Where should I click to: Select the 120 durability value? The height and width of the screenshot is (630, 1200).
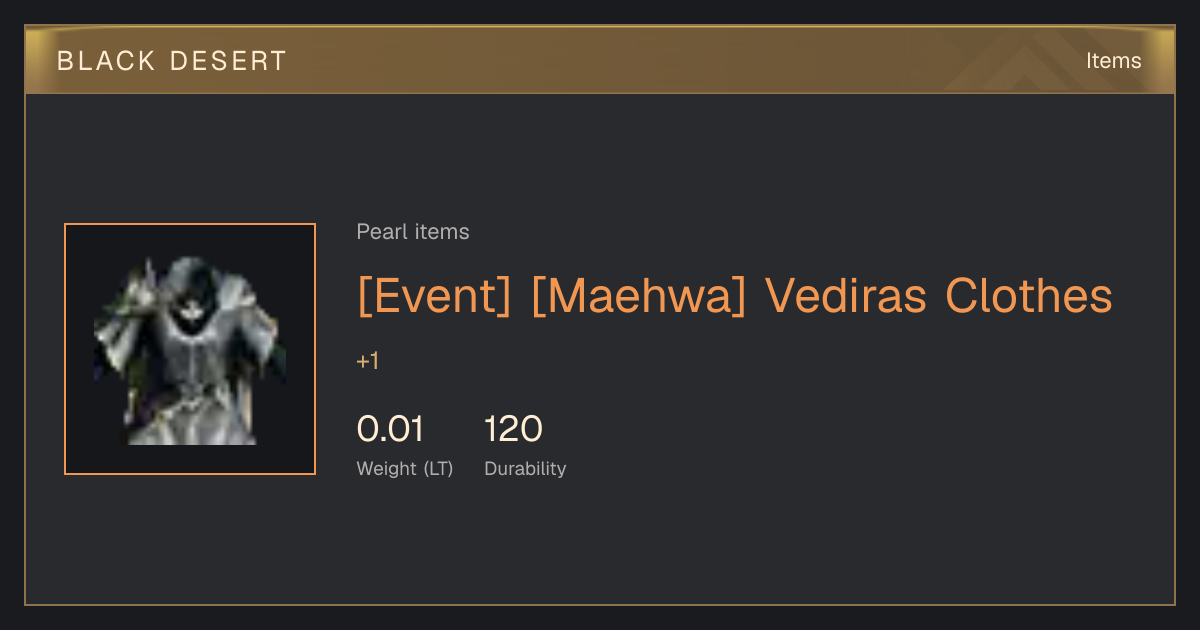pyautogui.click(x=513, y=429)
